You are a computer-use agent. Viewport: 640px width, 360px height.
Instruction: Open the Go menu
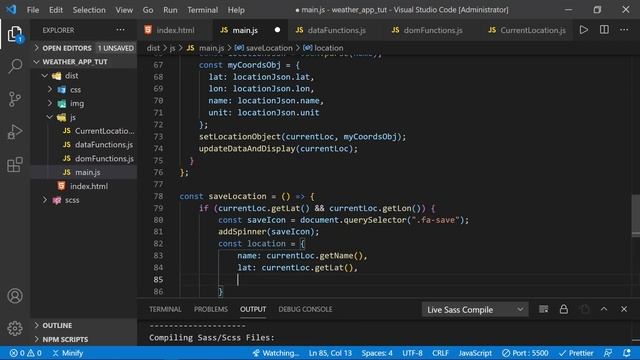pyautogui.click(x=148, y=10)
